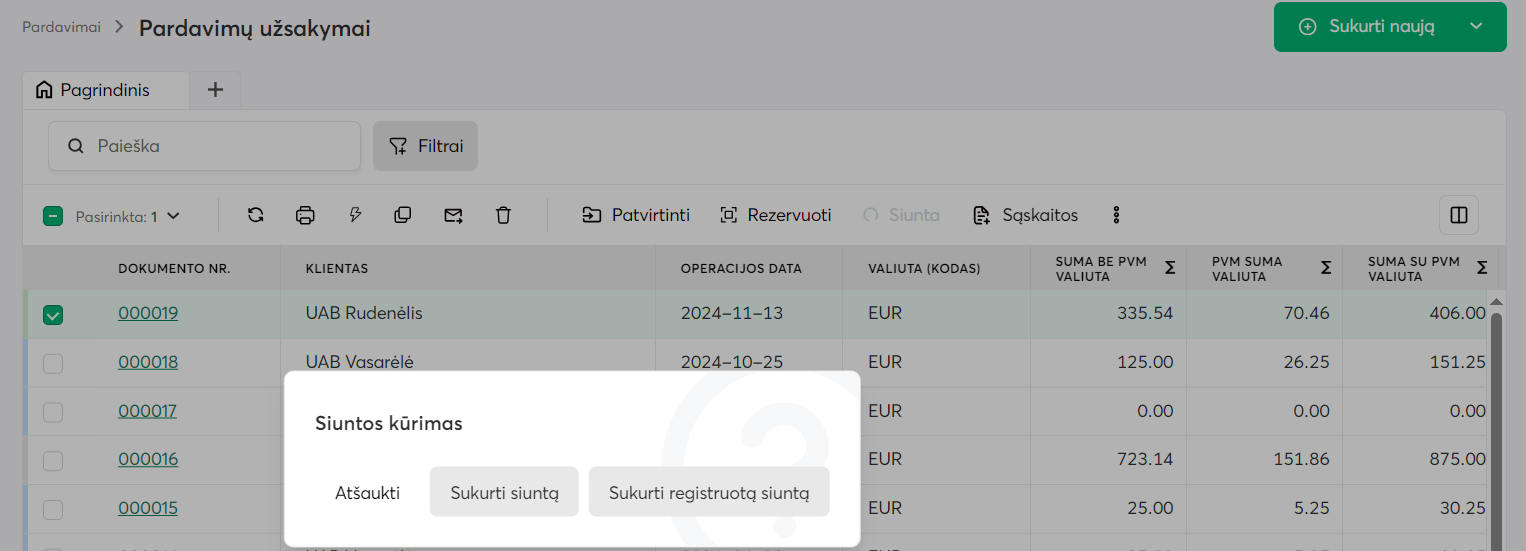1526x551 pixels.
Task: Add a new tab with plus button
Action: pos(215,90)
